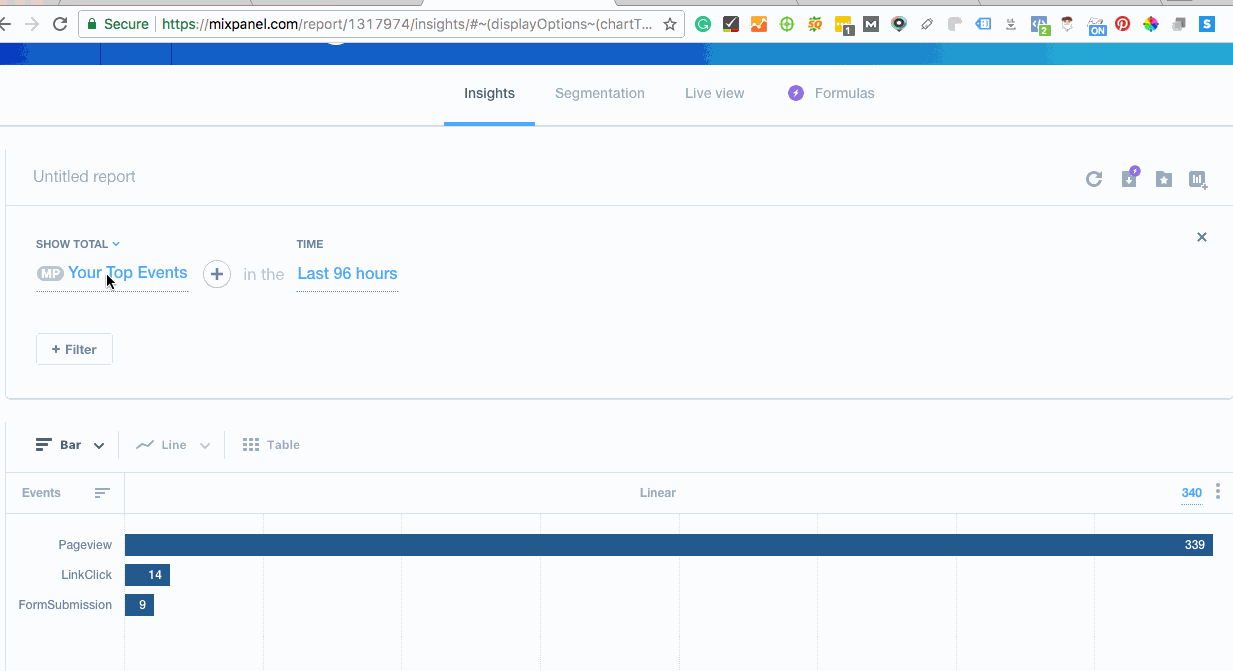Click the Grammarly extension icon
This screenshot has height=671, width=1233.
click(703, 24)
